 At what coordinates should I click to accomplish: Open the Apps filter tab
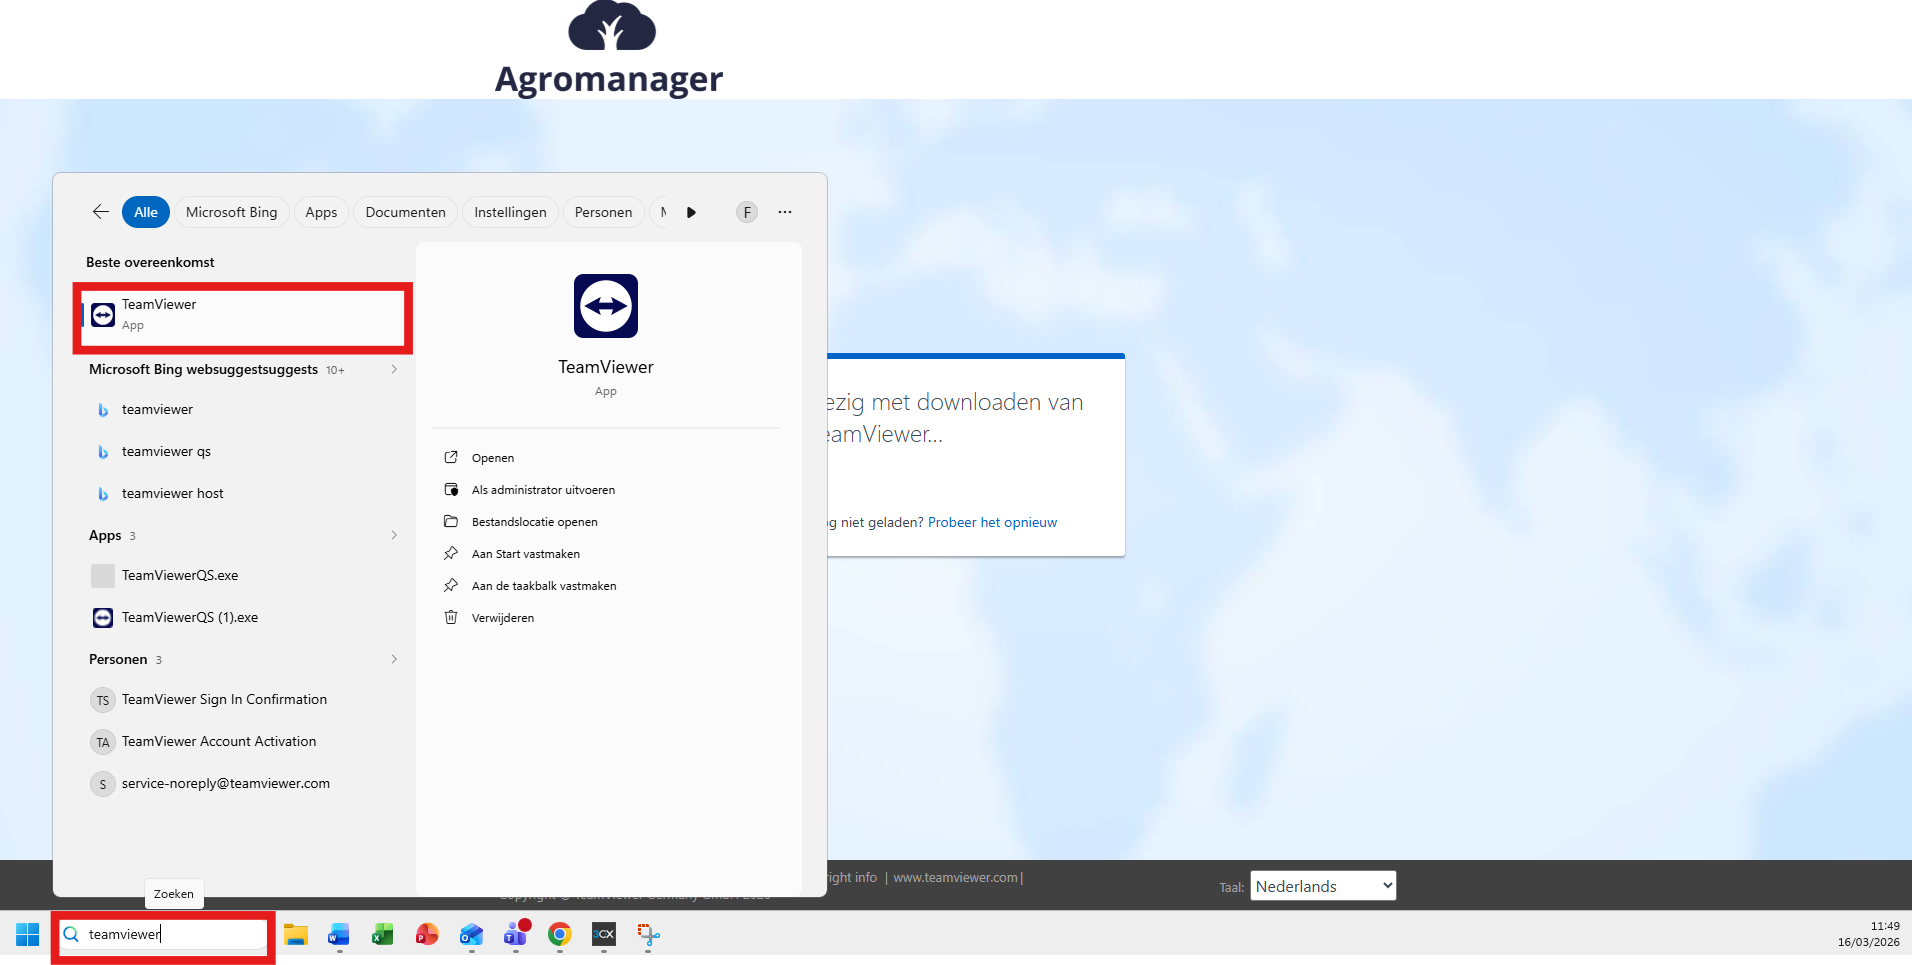[x=321, y=212]
